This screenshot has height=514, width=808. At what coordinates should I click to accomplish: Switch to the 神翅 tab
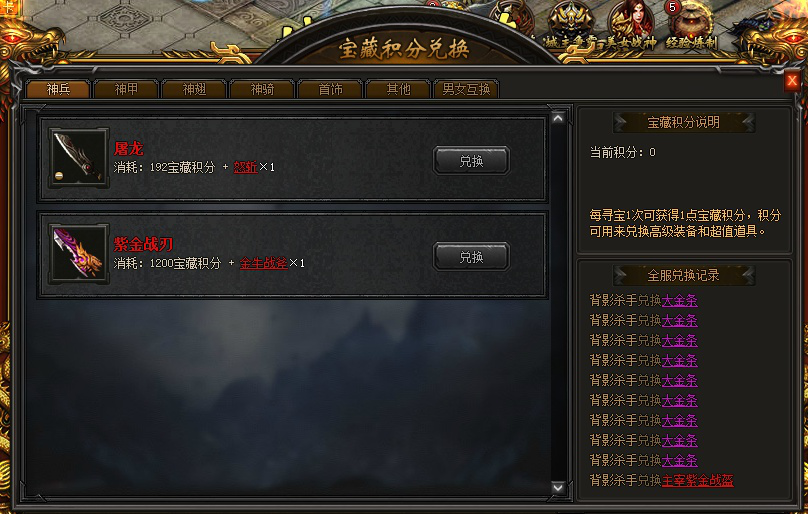pyautogui.click(x=194, y=89)
